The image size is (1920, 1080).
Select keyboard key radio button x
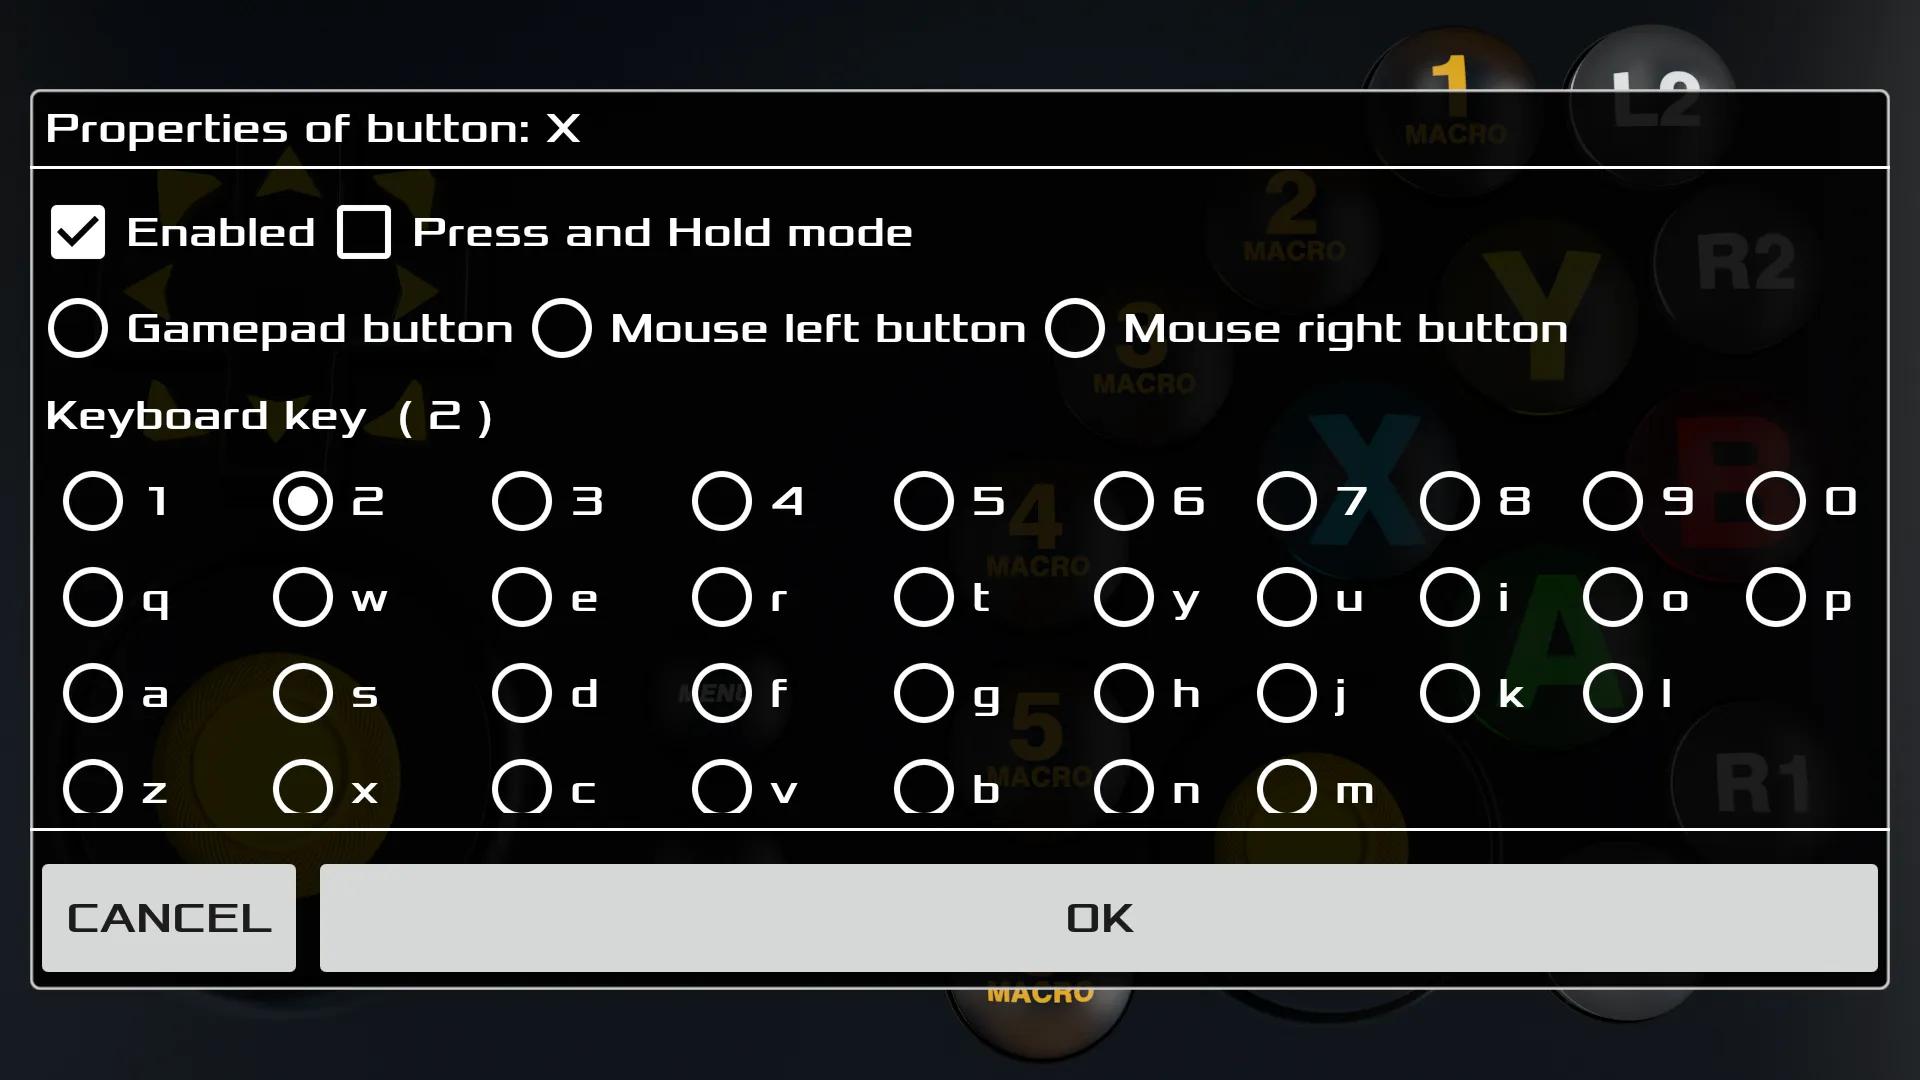(x=301, y=791)
